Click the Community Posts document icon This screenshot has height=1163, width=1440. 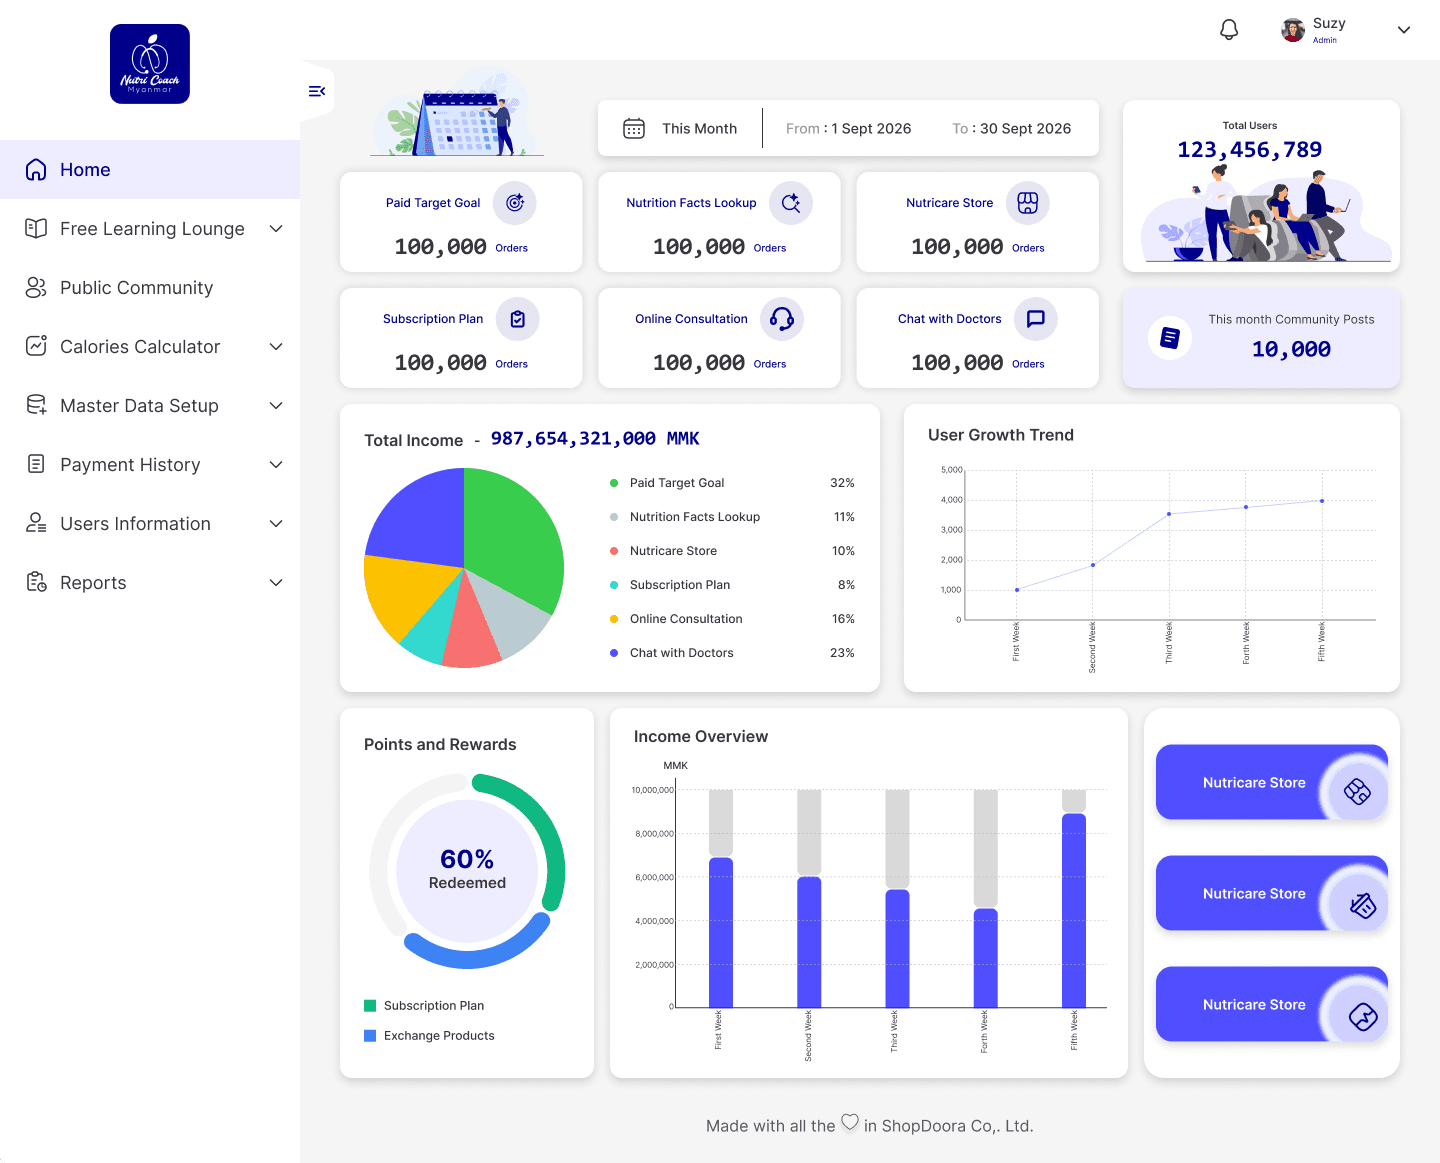pos(1170,338)
